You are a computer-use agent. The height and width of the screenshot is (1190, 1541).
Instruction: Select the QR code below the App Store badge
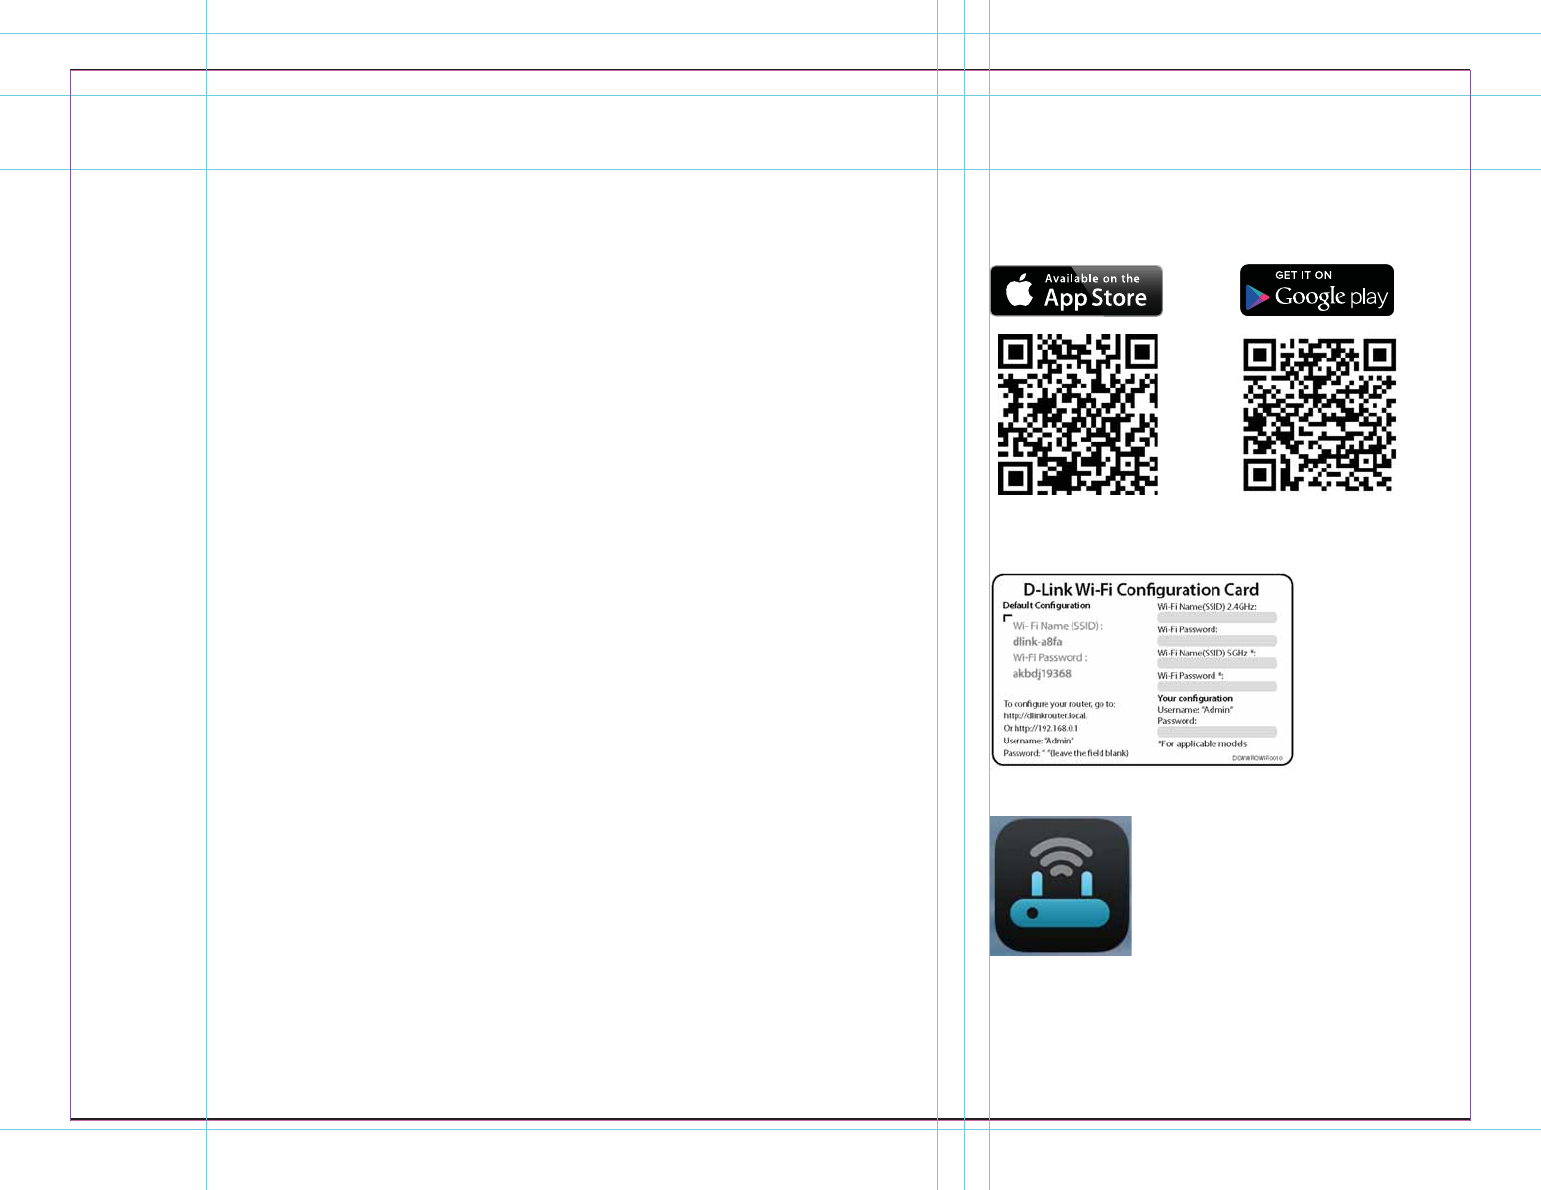[1078, 414]
